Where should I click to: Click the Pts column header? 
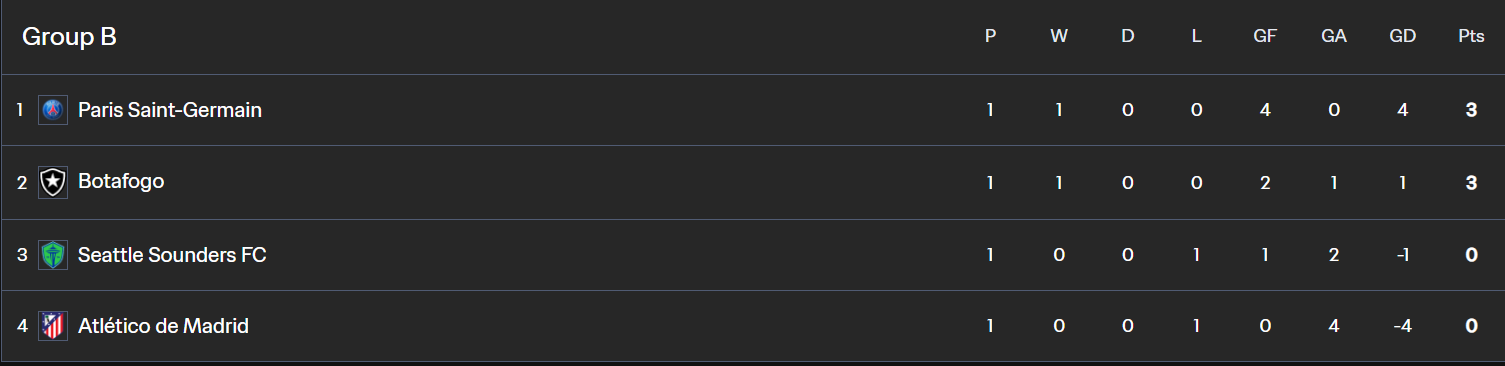(x=1471, y=36)
